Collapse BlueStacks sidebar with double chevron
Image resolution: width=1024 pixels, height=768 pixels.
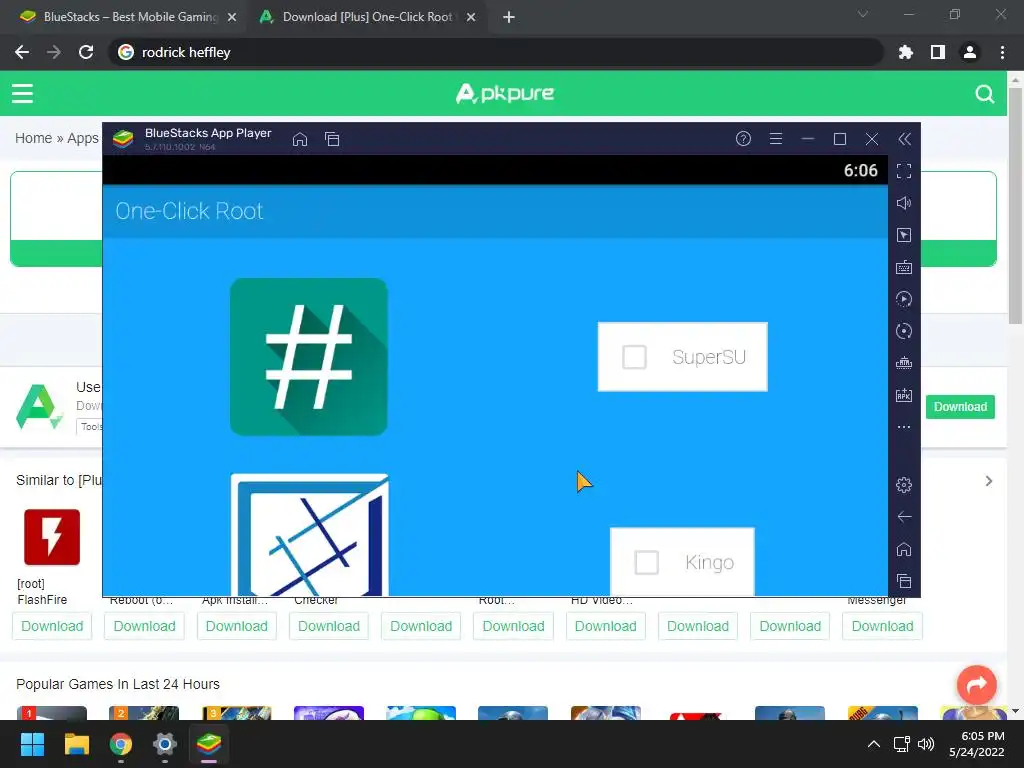click(904, 138)
